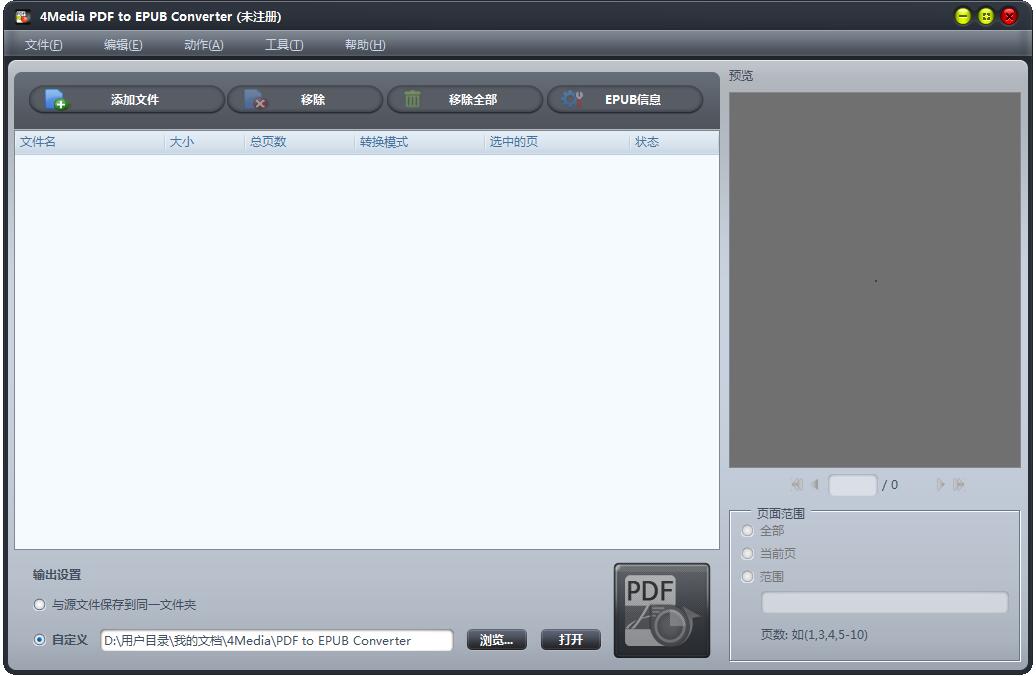1036x676 pixels.
Task: Go to previous page in preview
Action: coord(815,484)
